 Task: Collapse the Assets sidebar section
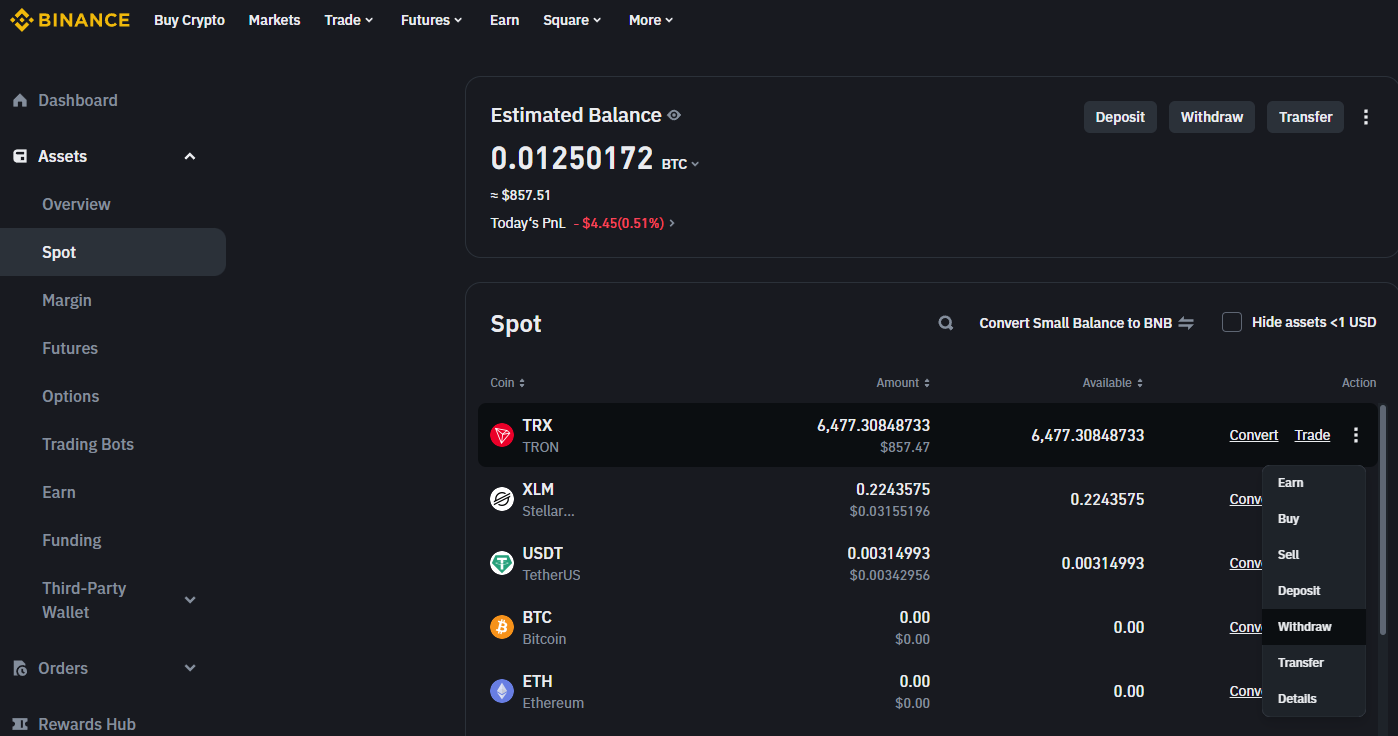(190, 157)
